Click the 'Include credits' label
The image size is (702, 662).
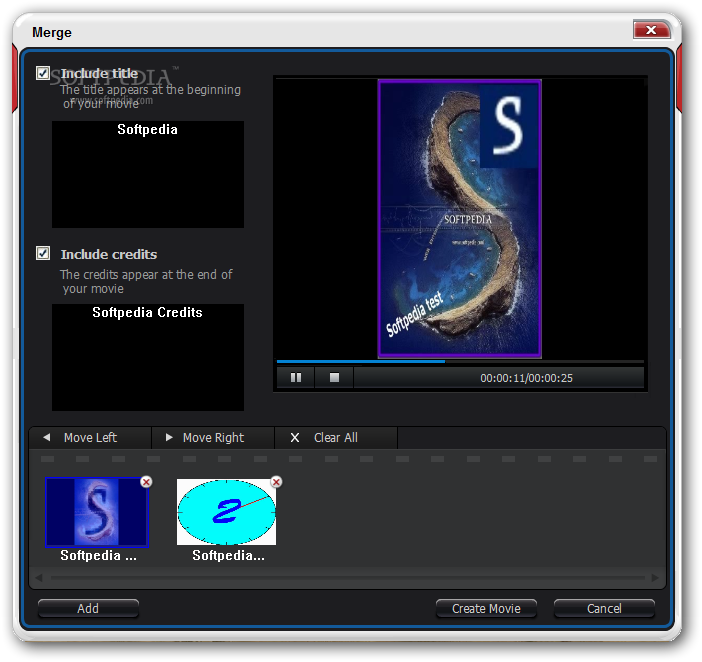tap(109, 254)
